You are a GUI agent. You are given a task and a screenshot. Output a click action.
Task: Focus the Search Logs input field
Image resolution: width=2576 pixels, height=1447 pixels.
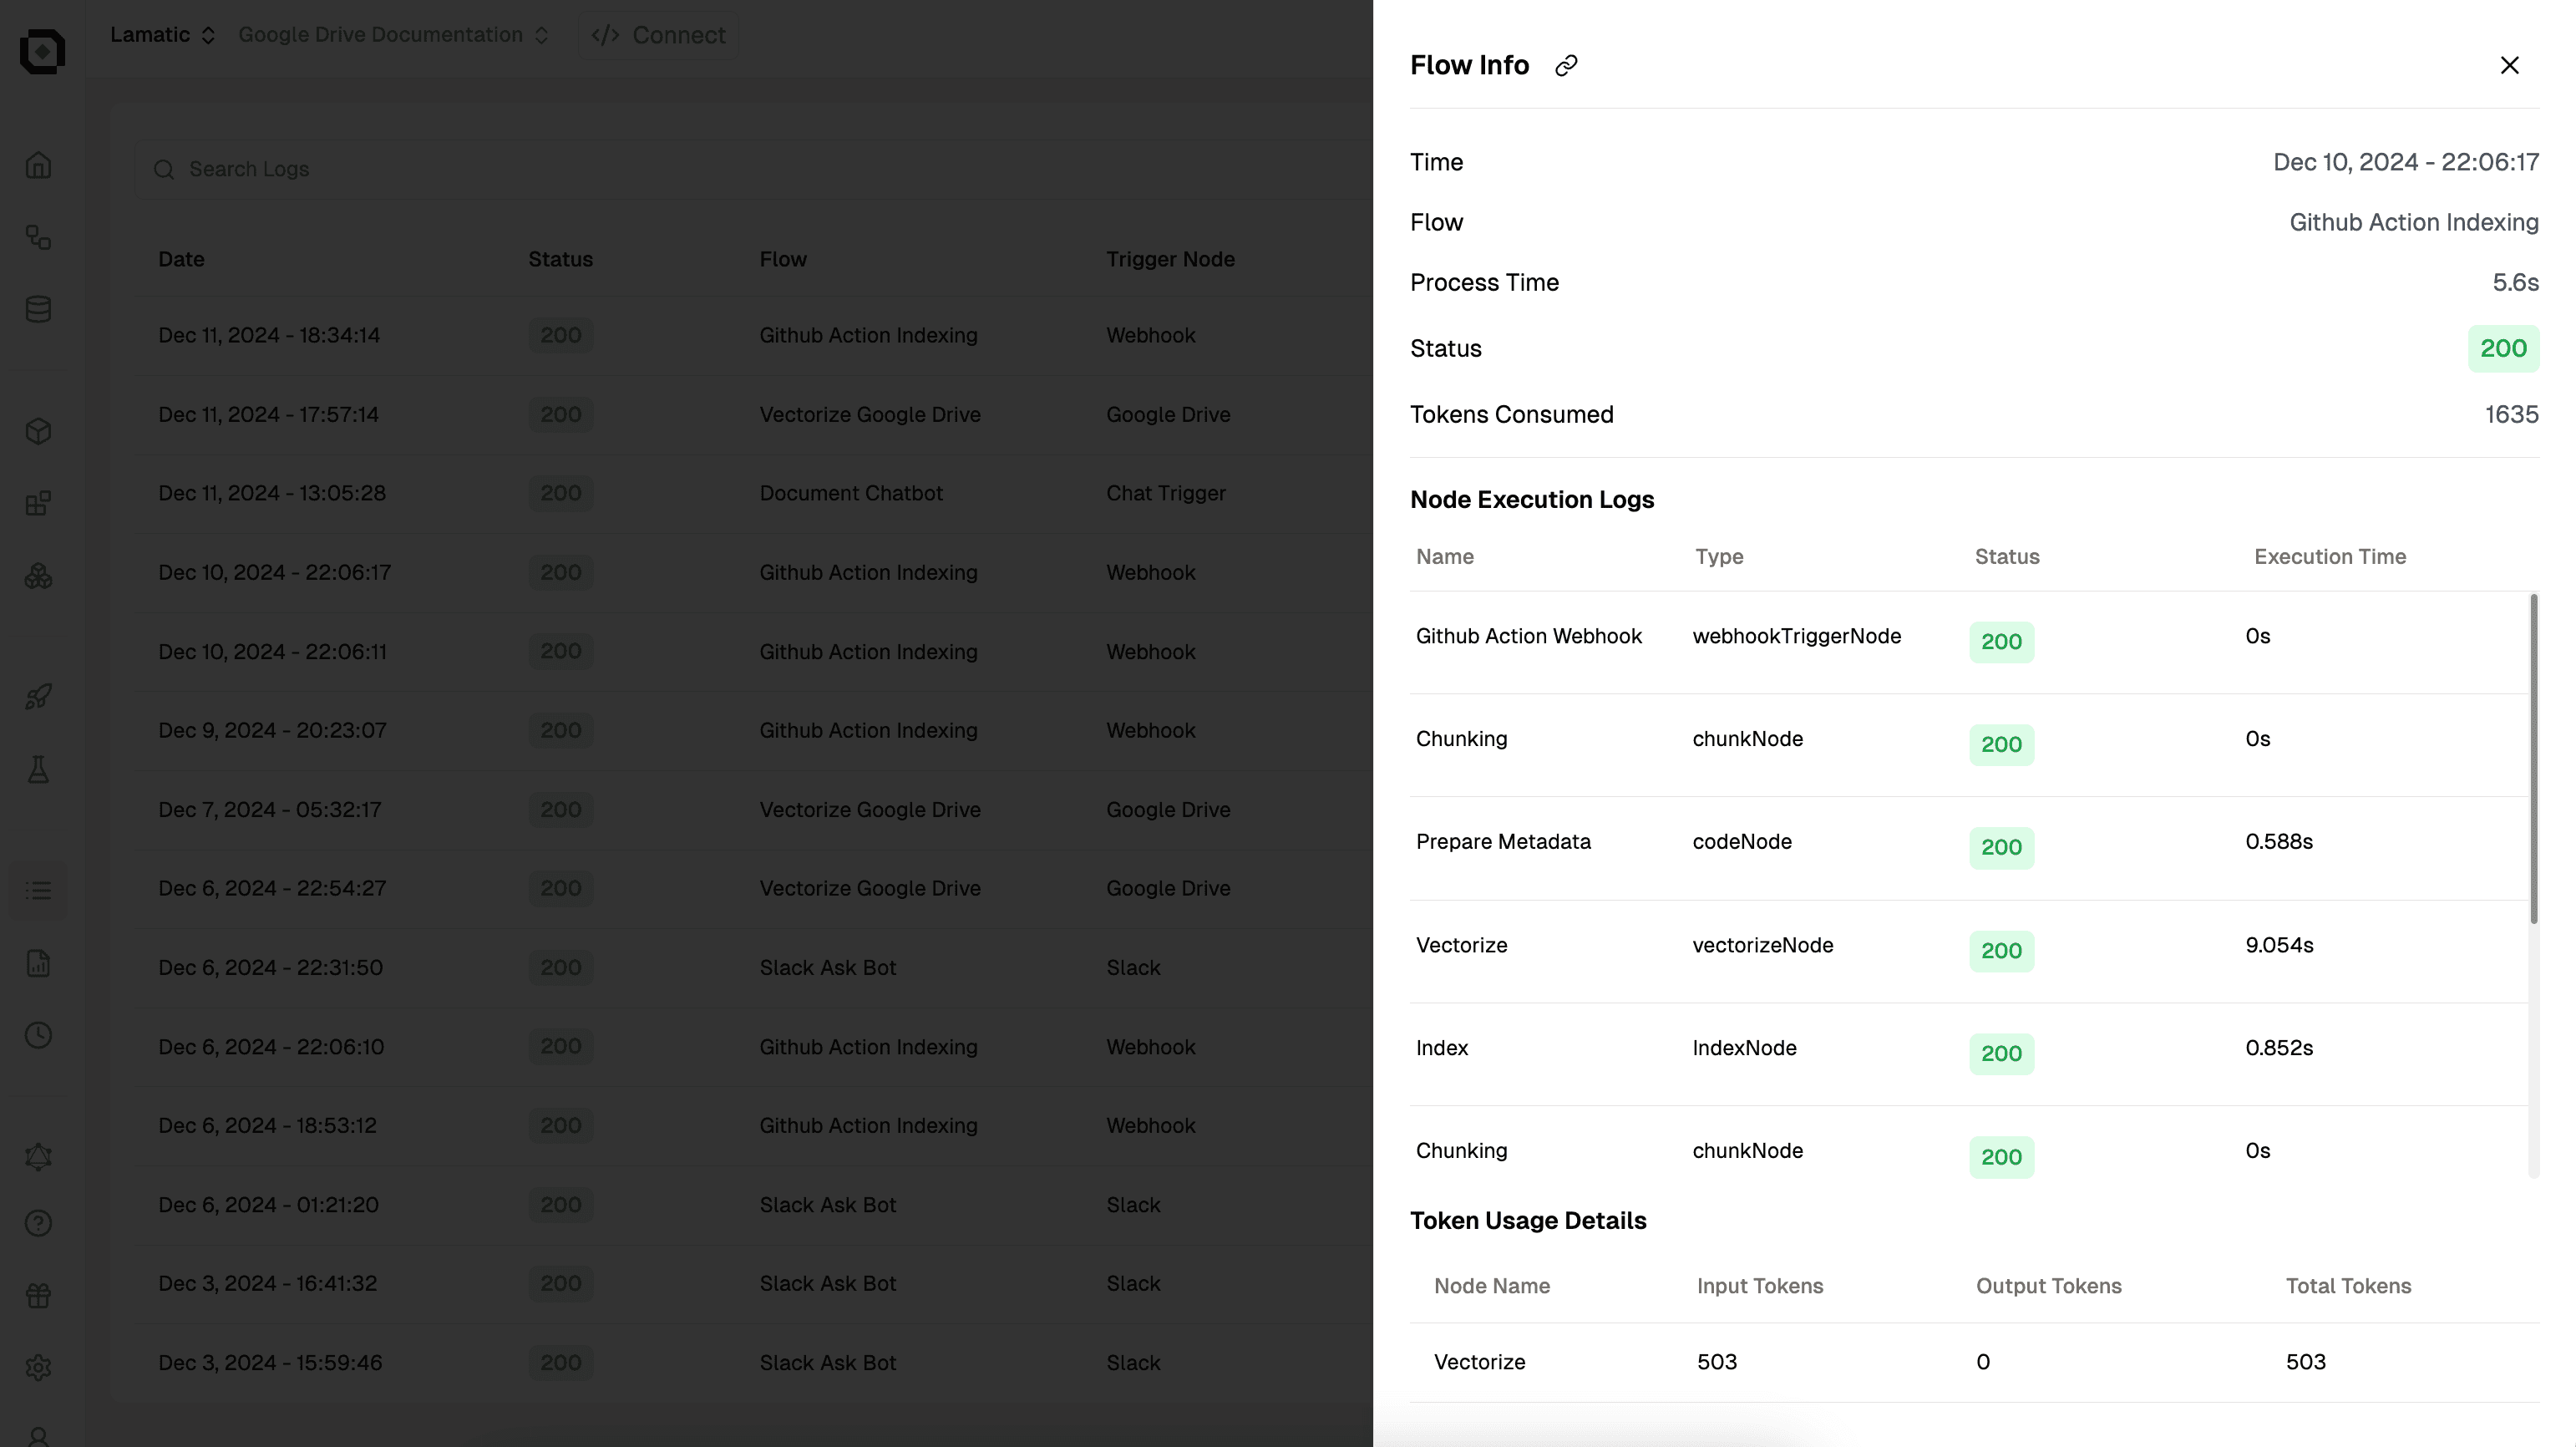[x=755, y=169]
